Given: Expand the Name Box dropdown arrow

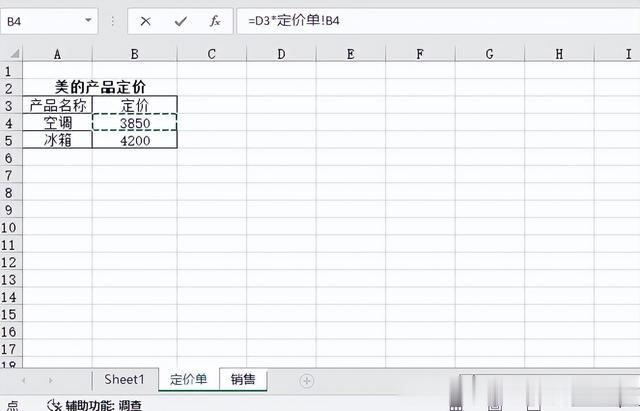Looking at the screenshot, I should pos(88,20).
